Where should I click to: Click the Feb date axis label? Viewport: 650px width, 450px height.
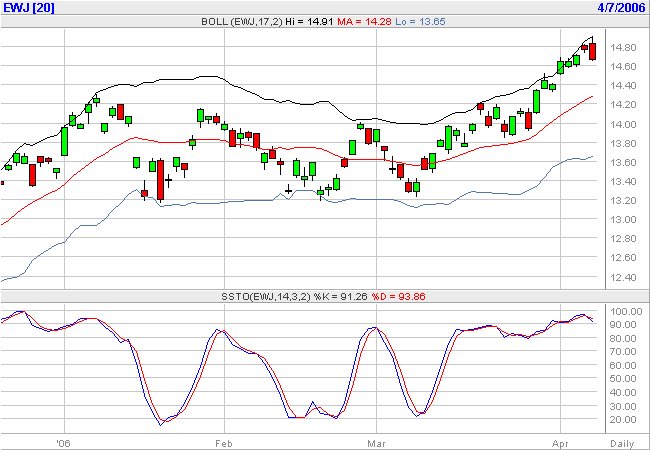(x=223, y=444)
